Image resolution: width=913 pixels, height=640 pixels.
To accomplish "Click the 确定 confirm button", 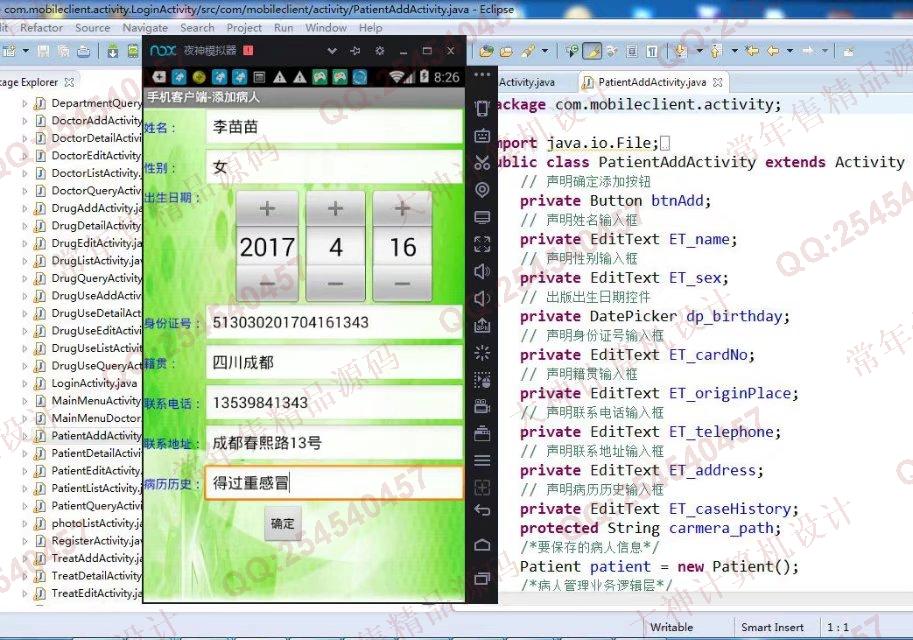I will [x=283, y=524].
